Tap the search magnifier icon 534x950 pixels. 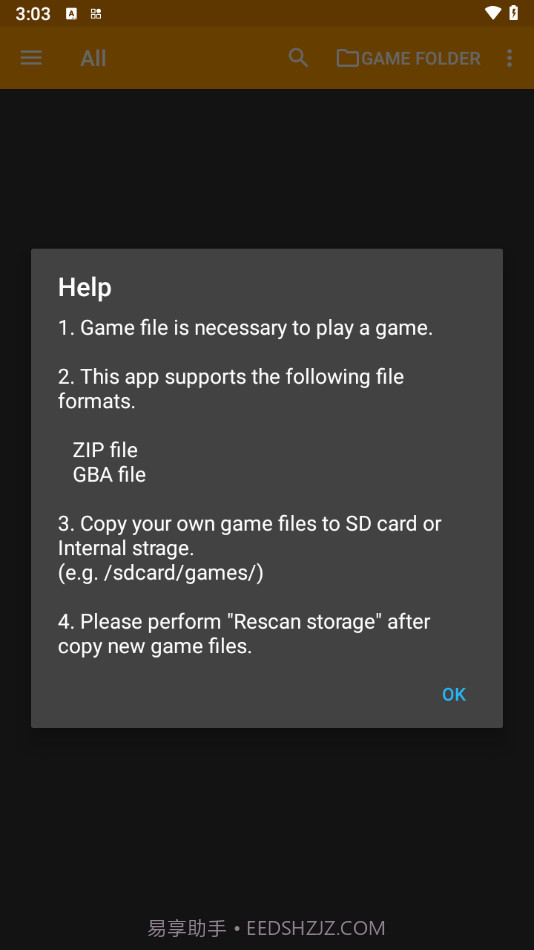298,58
